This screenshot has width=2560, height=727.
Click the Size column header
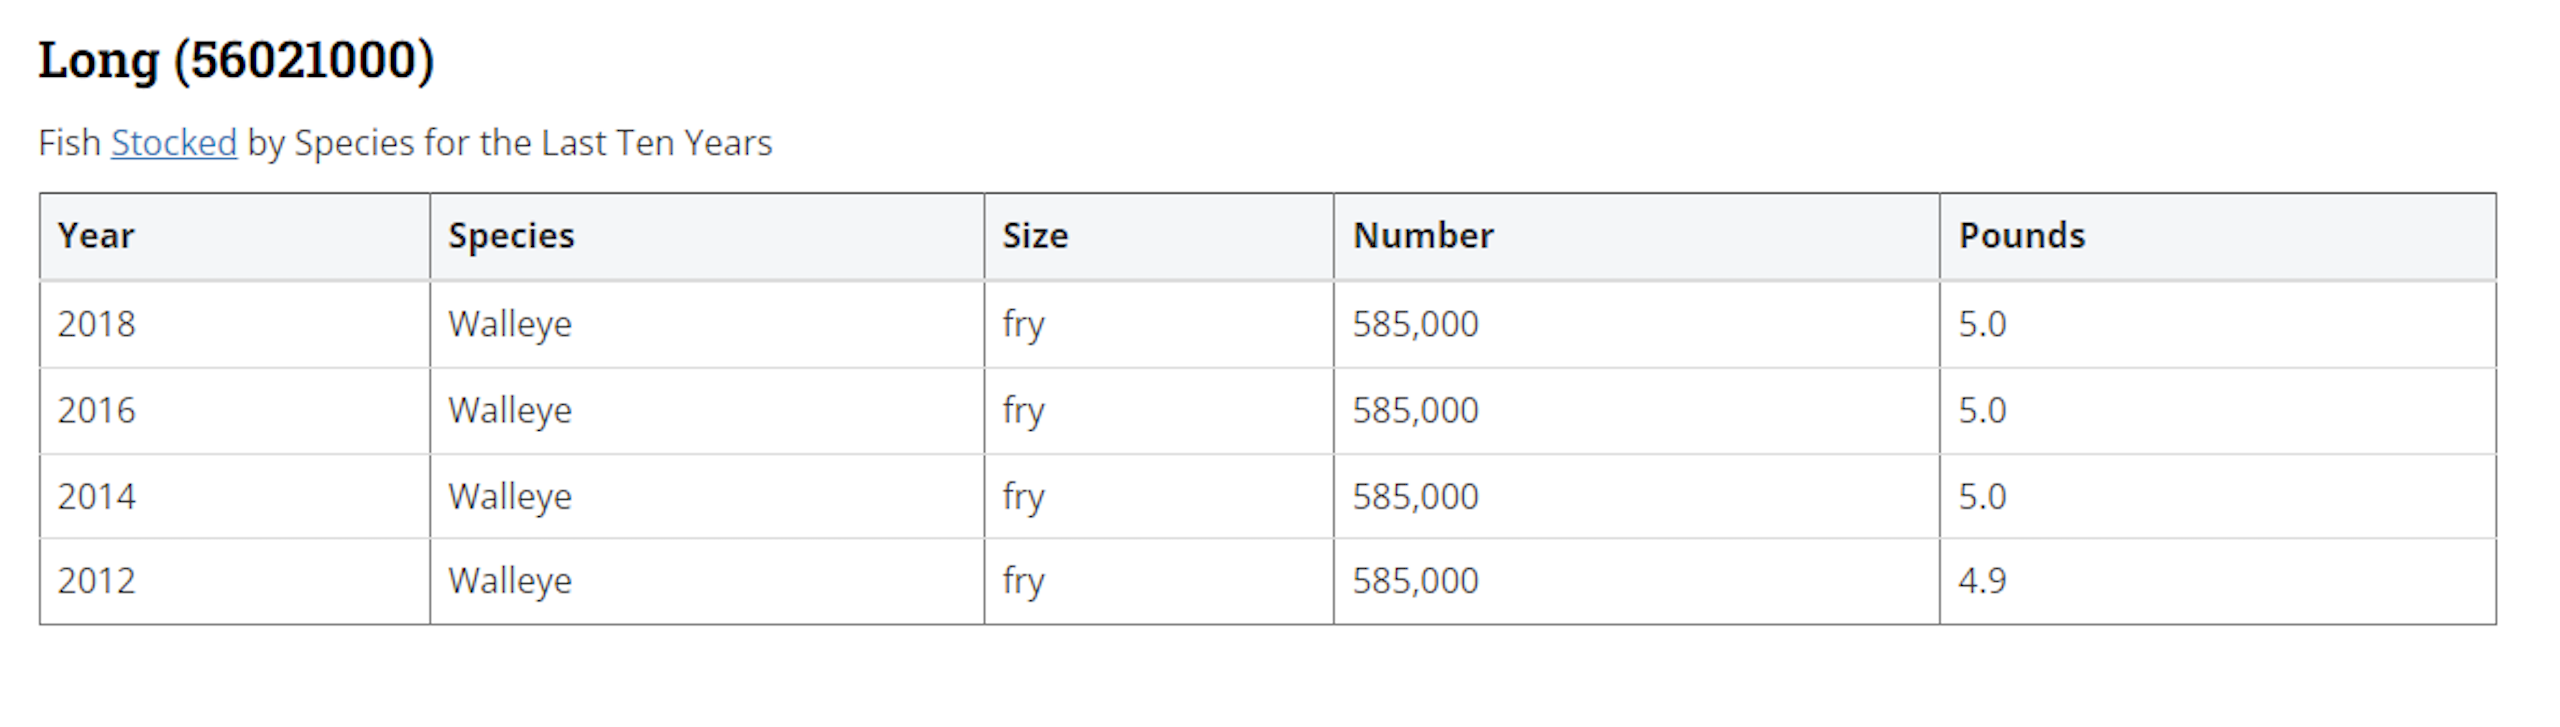coord(1035,236)
